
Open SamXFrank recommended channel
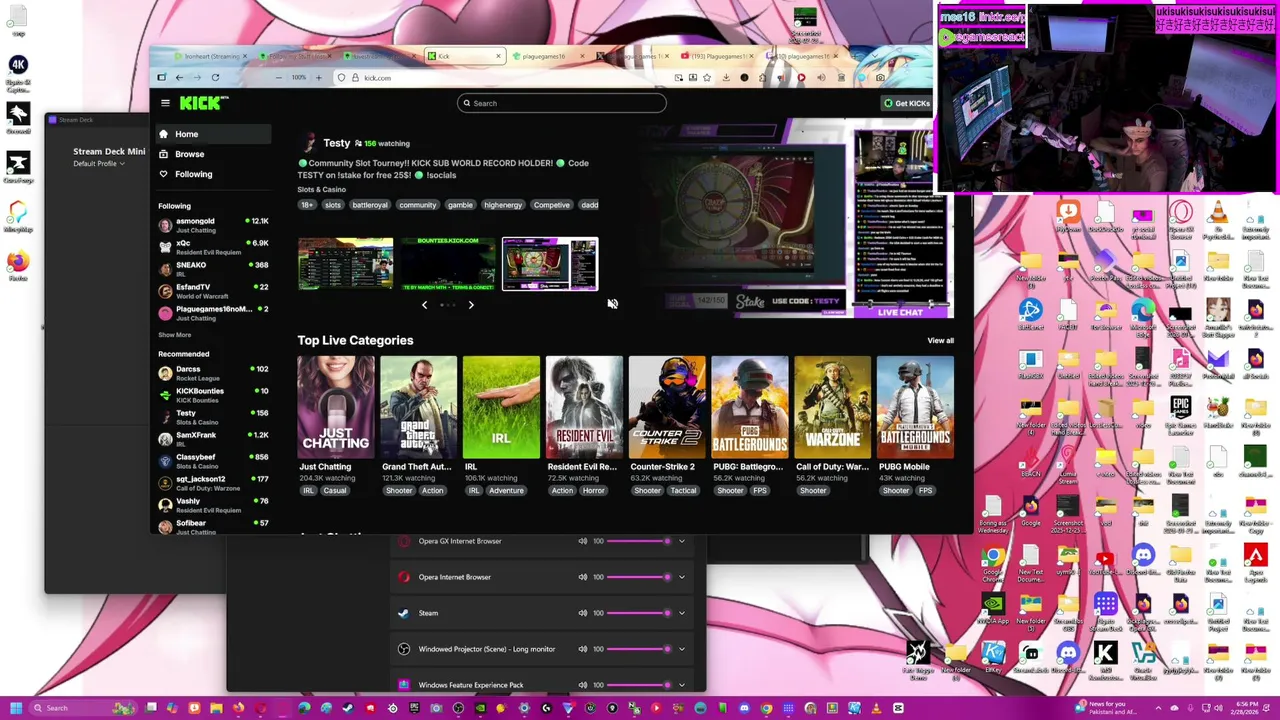[x=213, y=439]
